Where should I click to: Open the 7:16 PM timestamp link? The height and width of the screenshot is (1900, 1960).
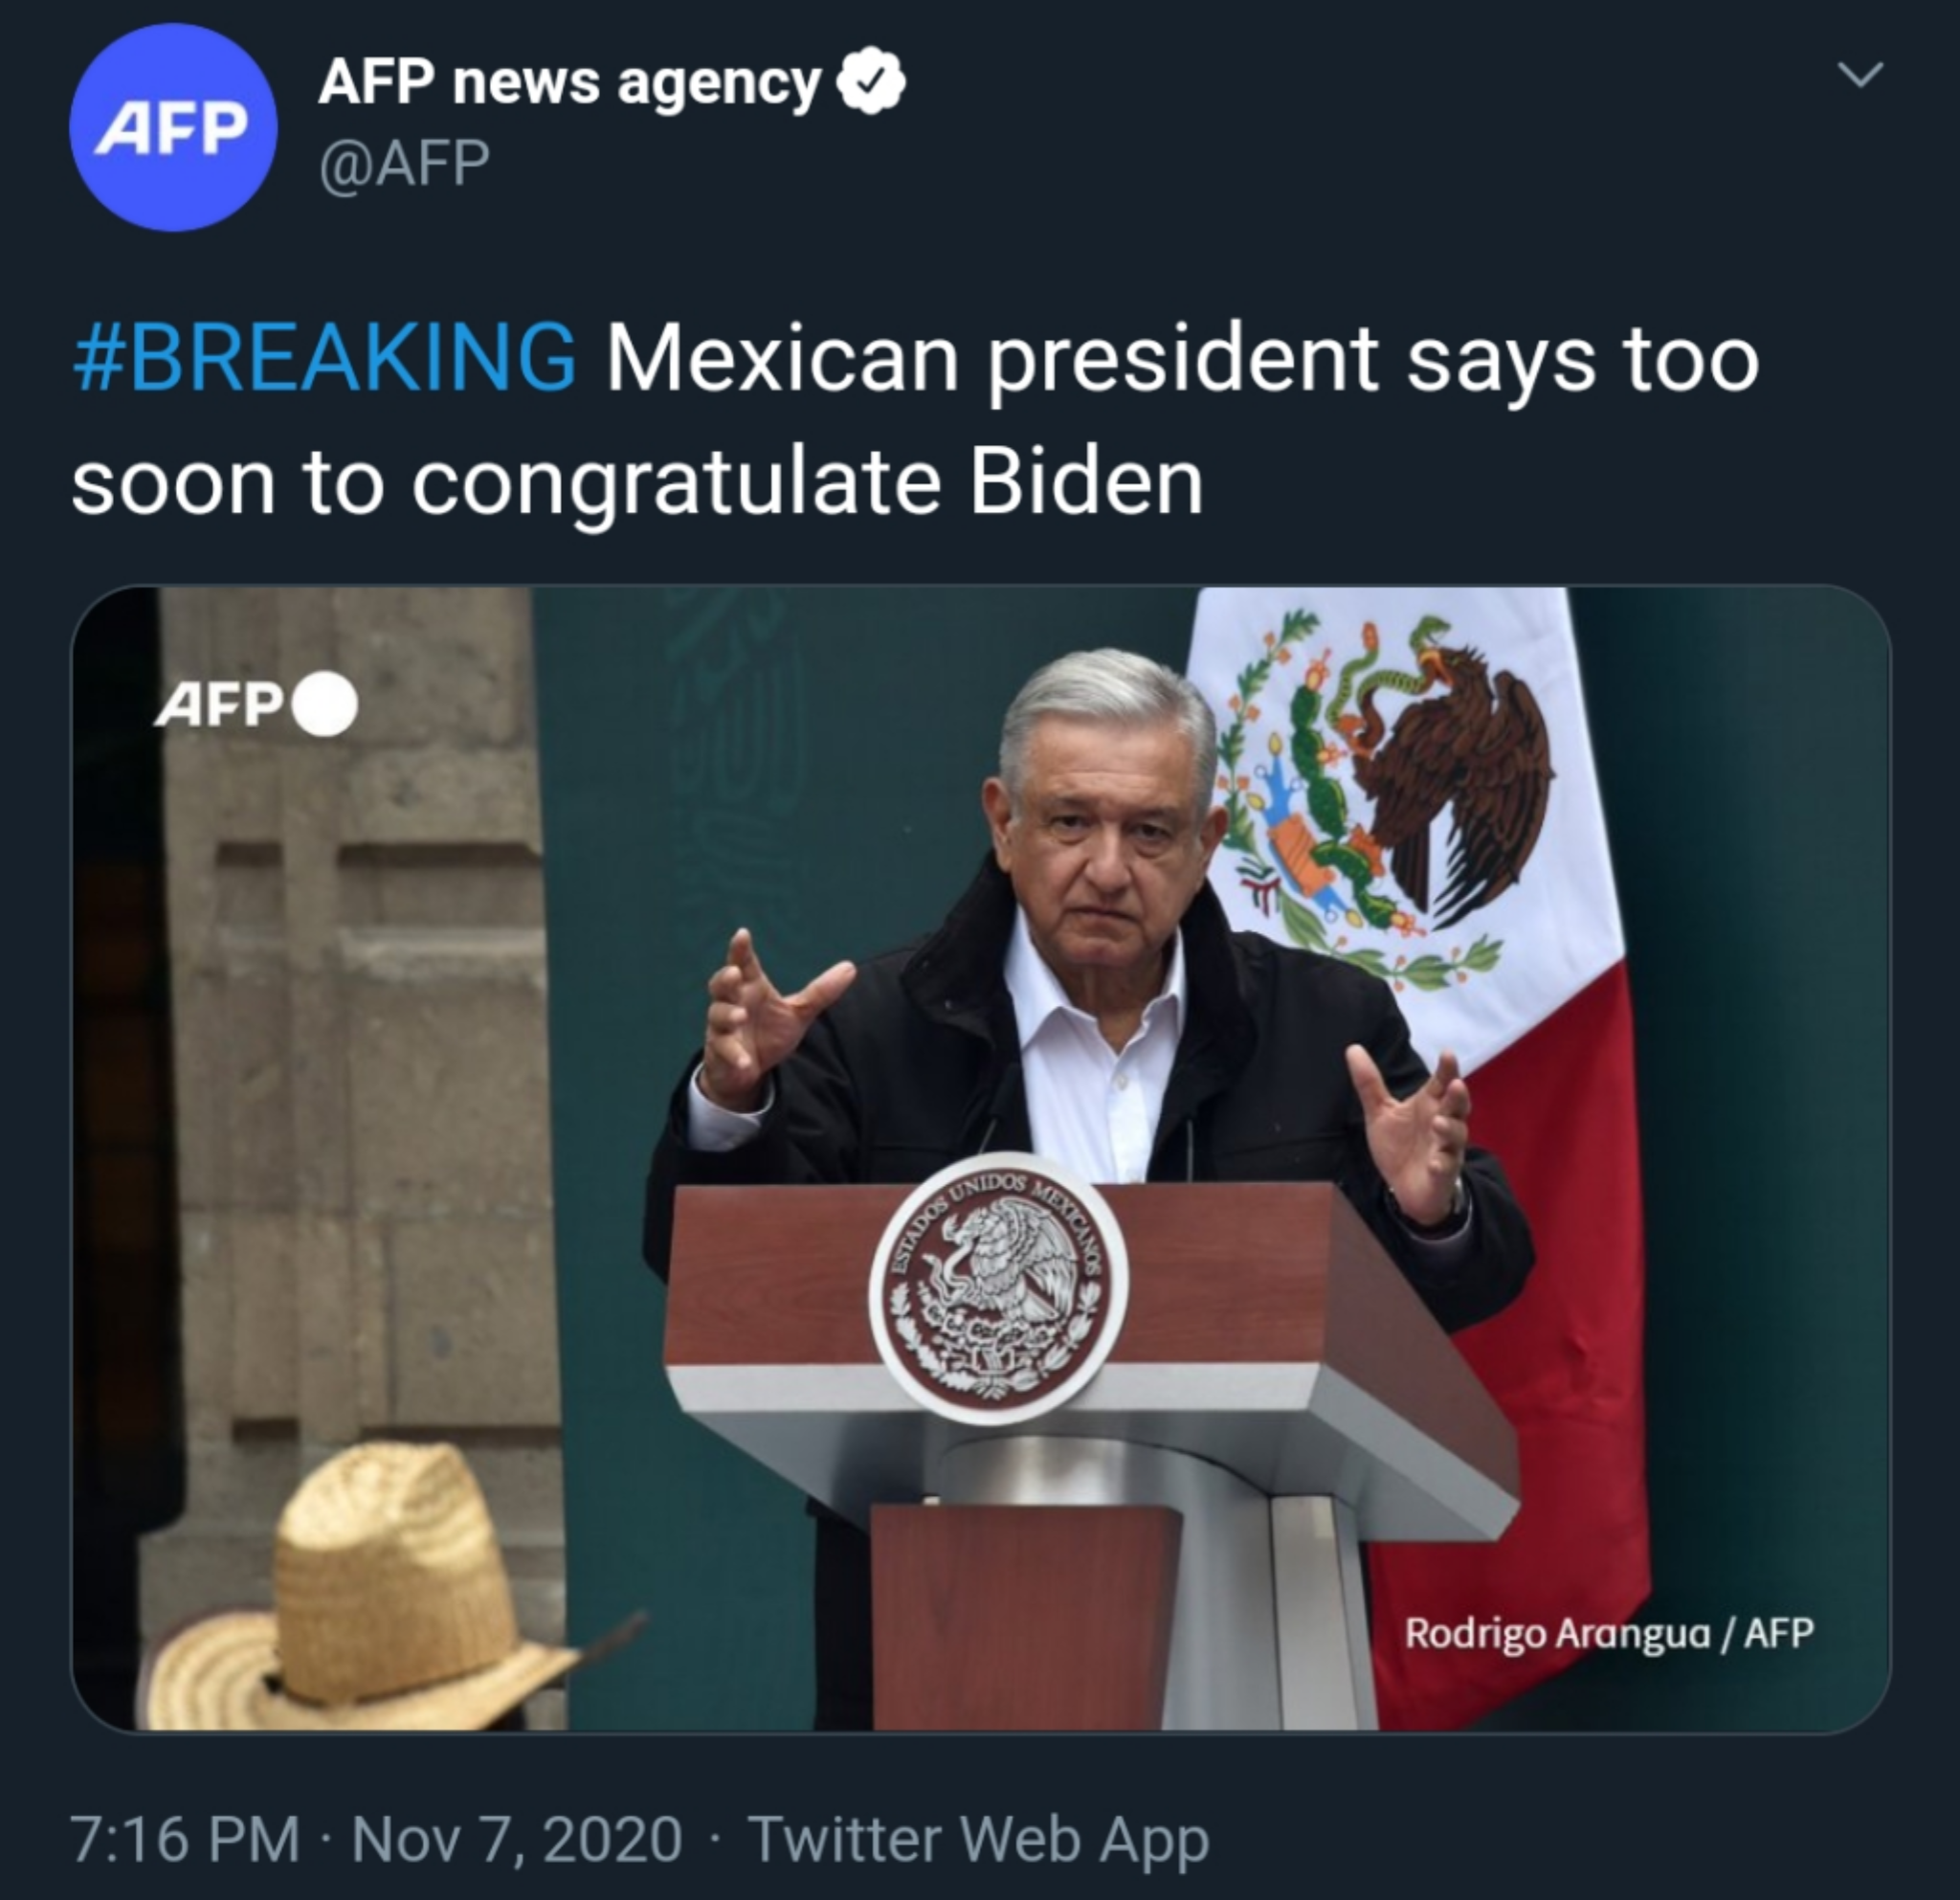click(x=185, y=1838)
